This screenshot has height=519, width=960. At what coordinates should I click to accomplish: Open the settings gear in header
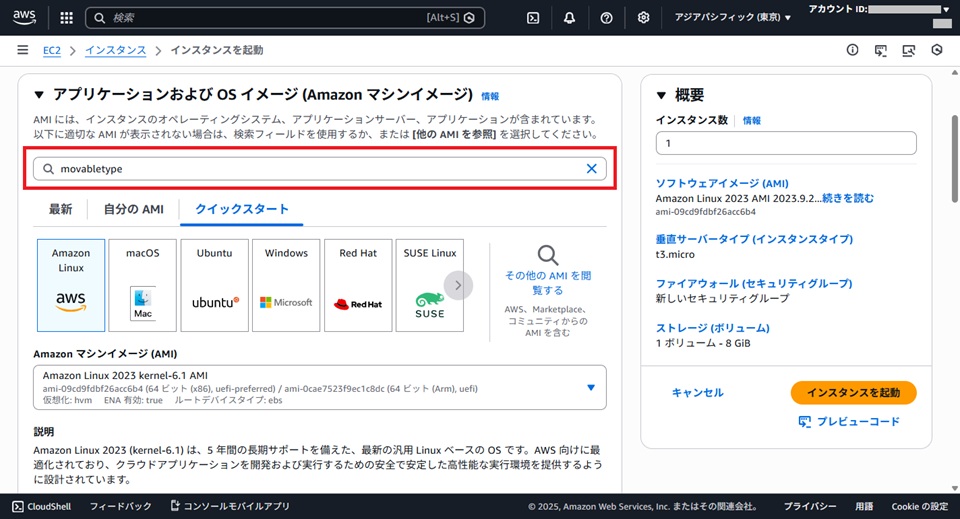click(643, 18)
